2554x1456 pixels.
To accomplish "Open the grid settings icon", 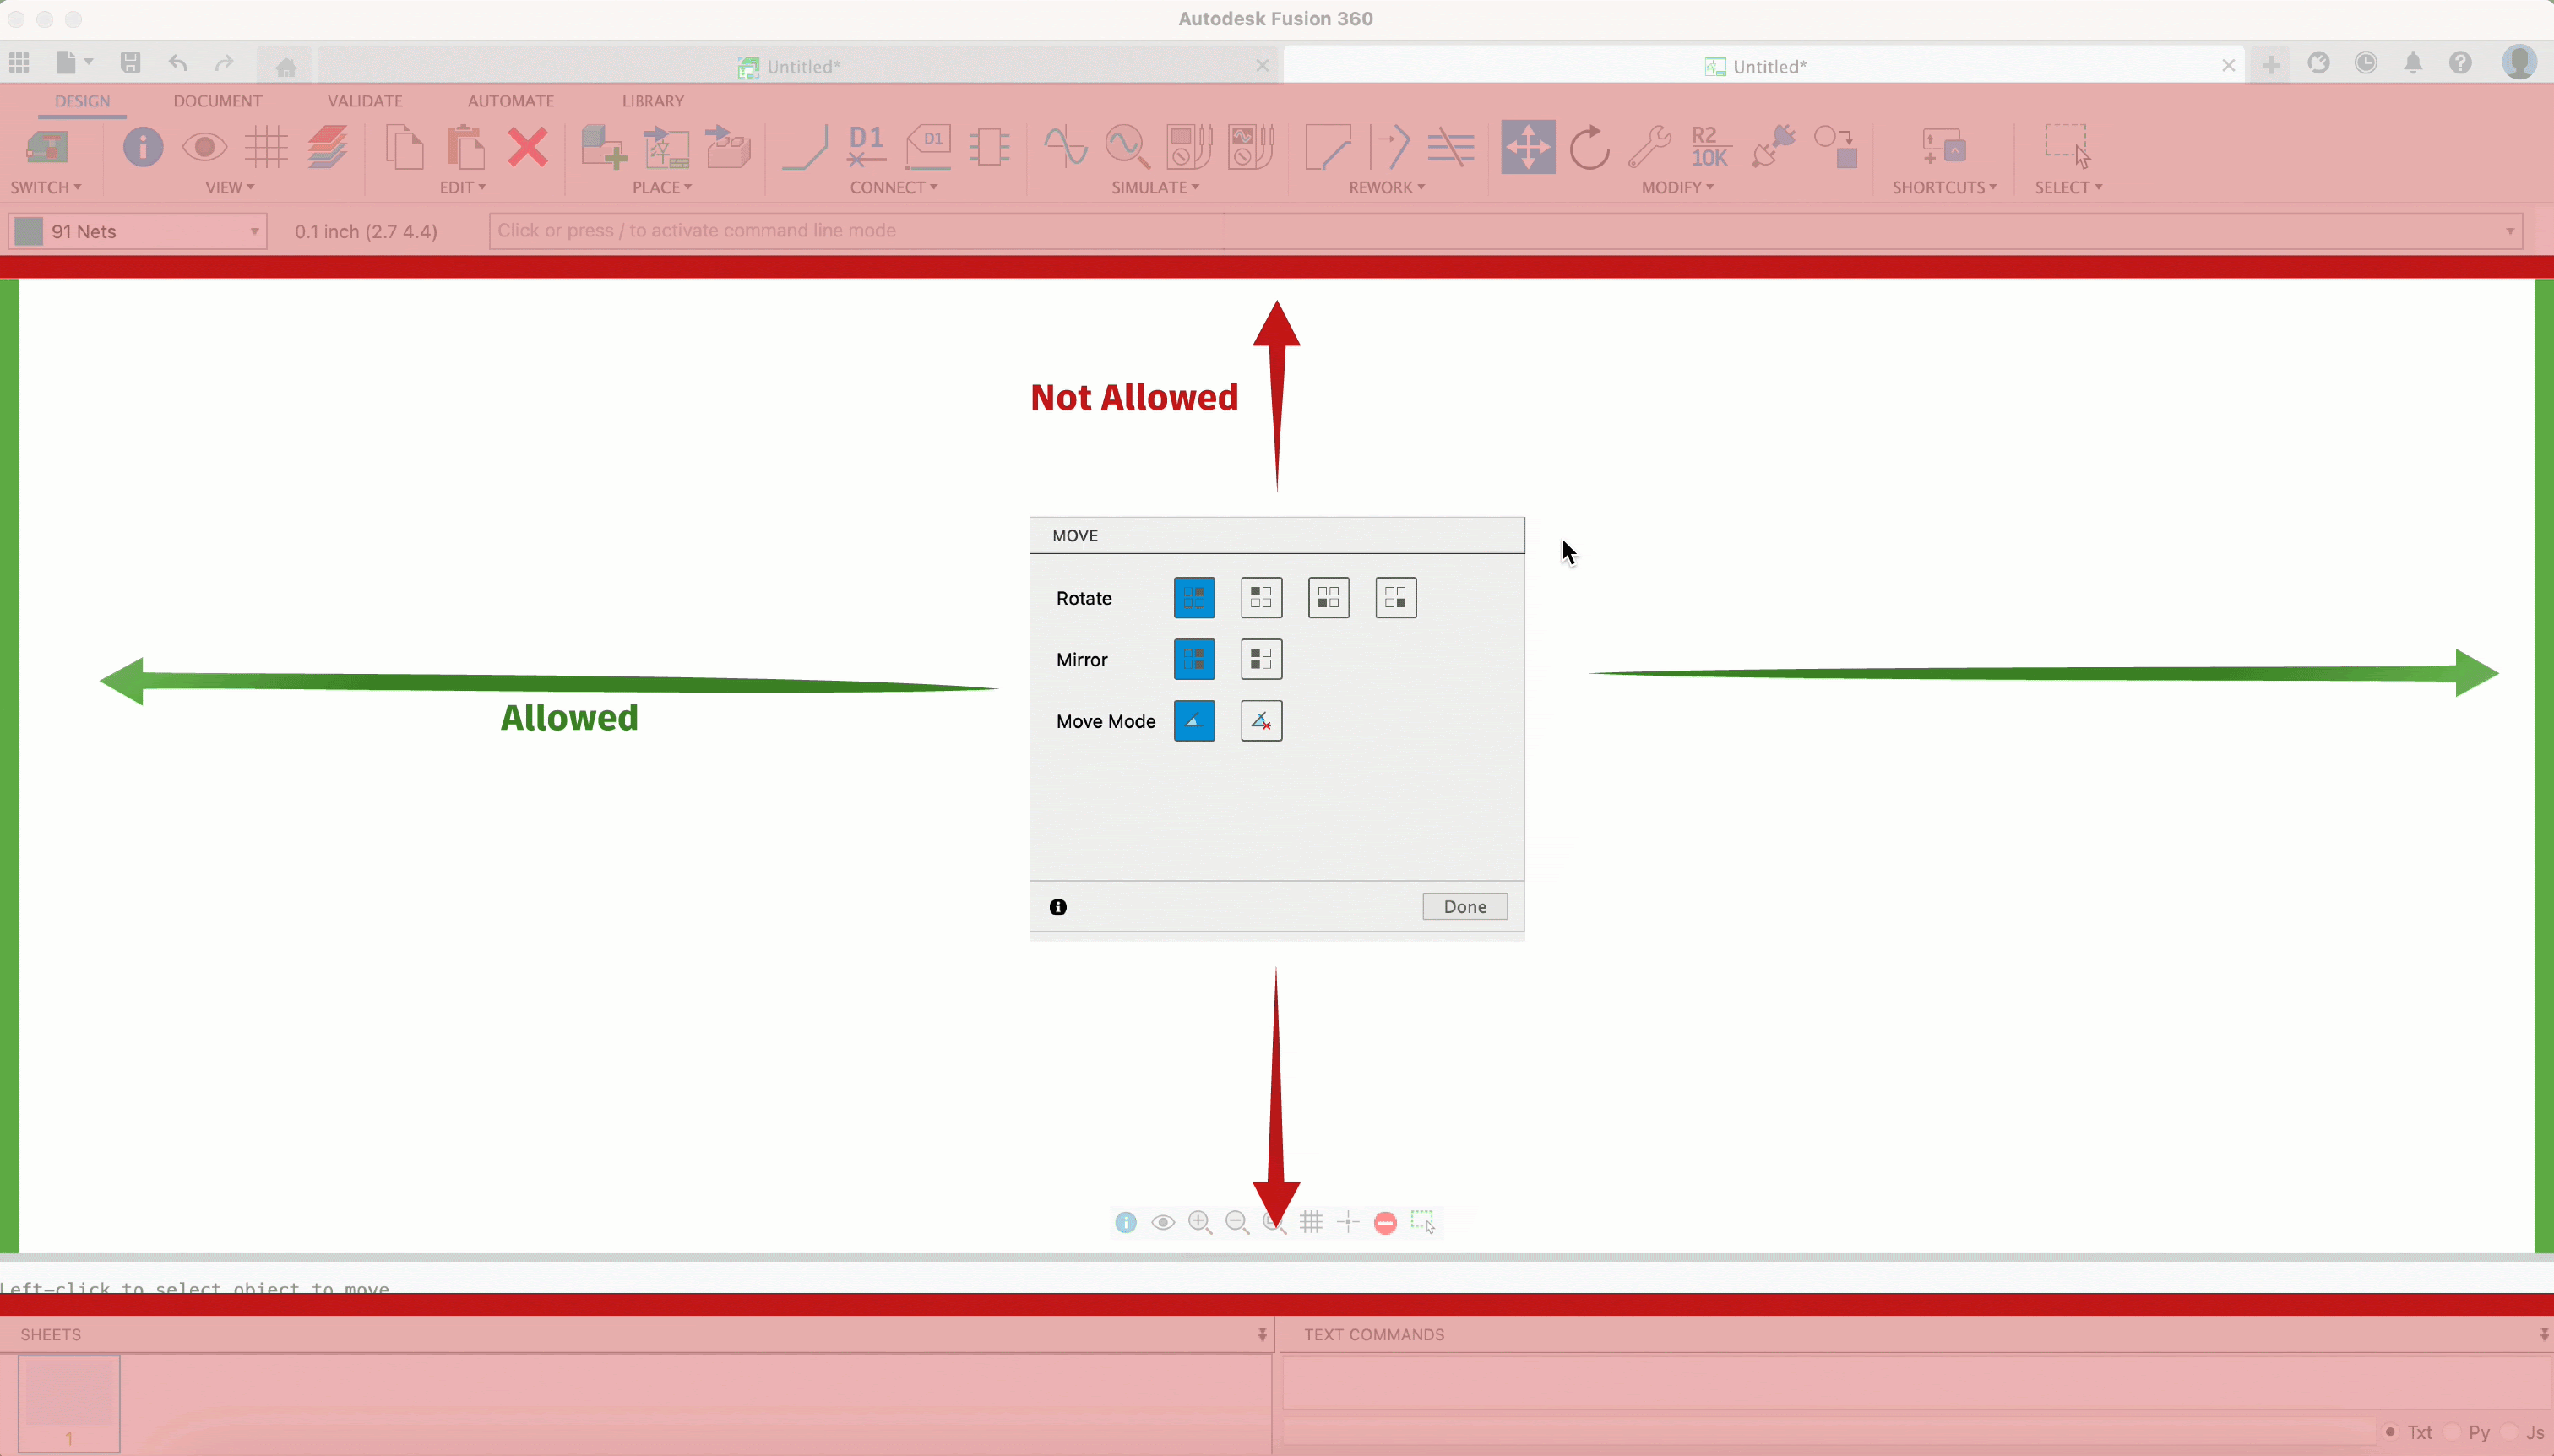I will coord(266,147).
